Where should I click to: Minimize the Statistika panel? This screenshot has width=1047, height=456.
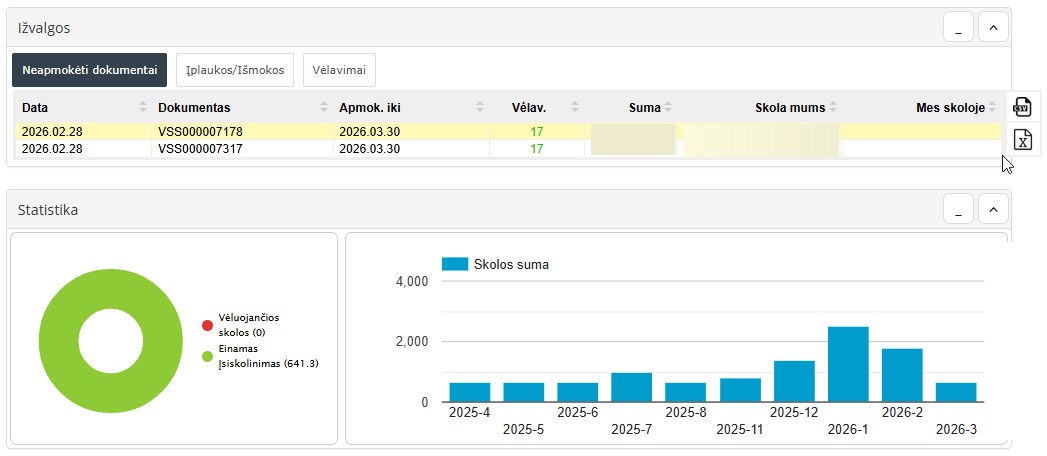click(x=958, y=209)
